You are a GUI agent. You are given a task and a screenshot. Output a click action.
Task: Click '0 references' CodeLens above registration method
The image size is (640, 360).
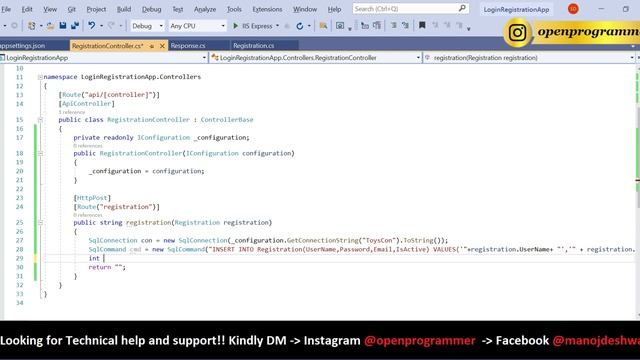[88, 215]
